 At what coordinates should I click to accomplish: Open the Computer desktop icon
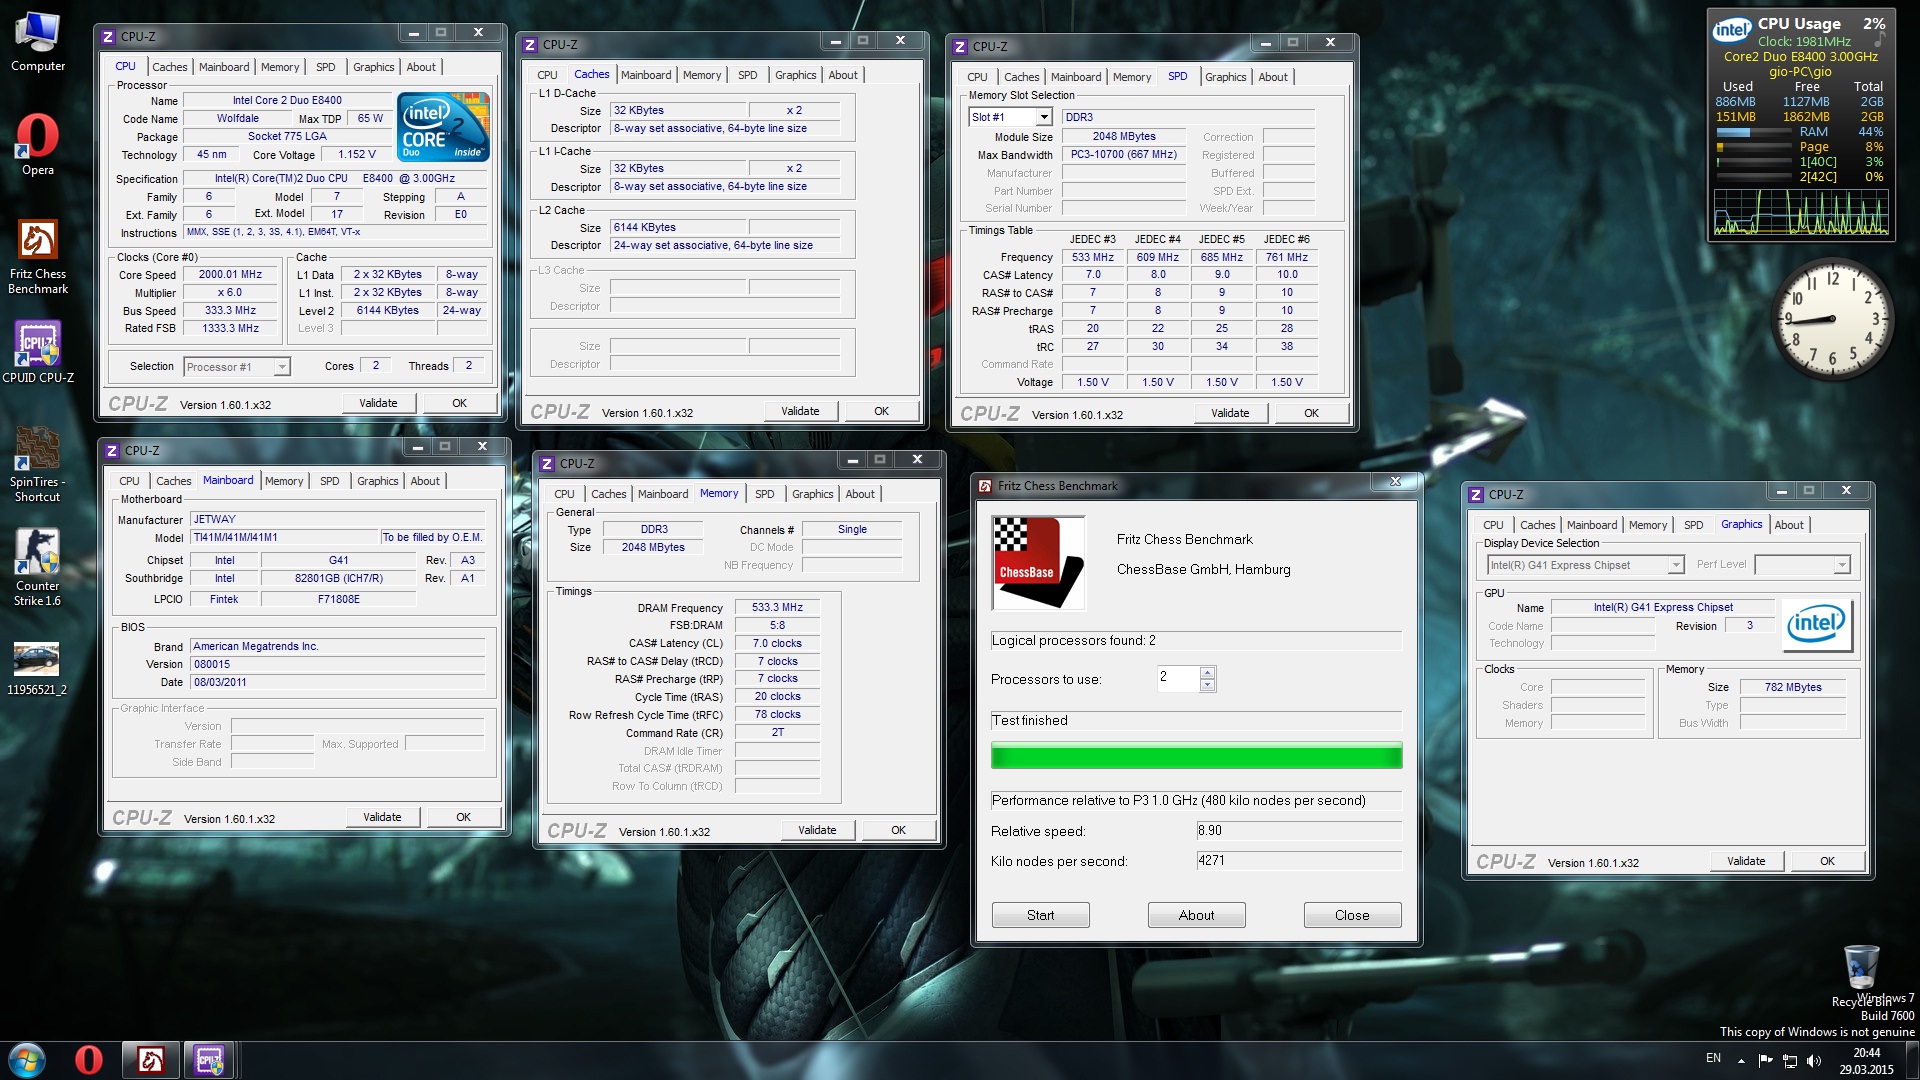click(x=38, y=34)
